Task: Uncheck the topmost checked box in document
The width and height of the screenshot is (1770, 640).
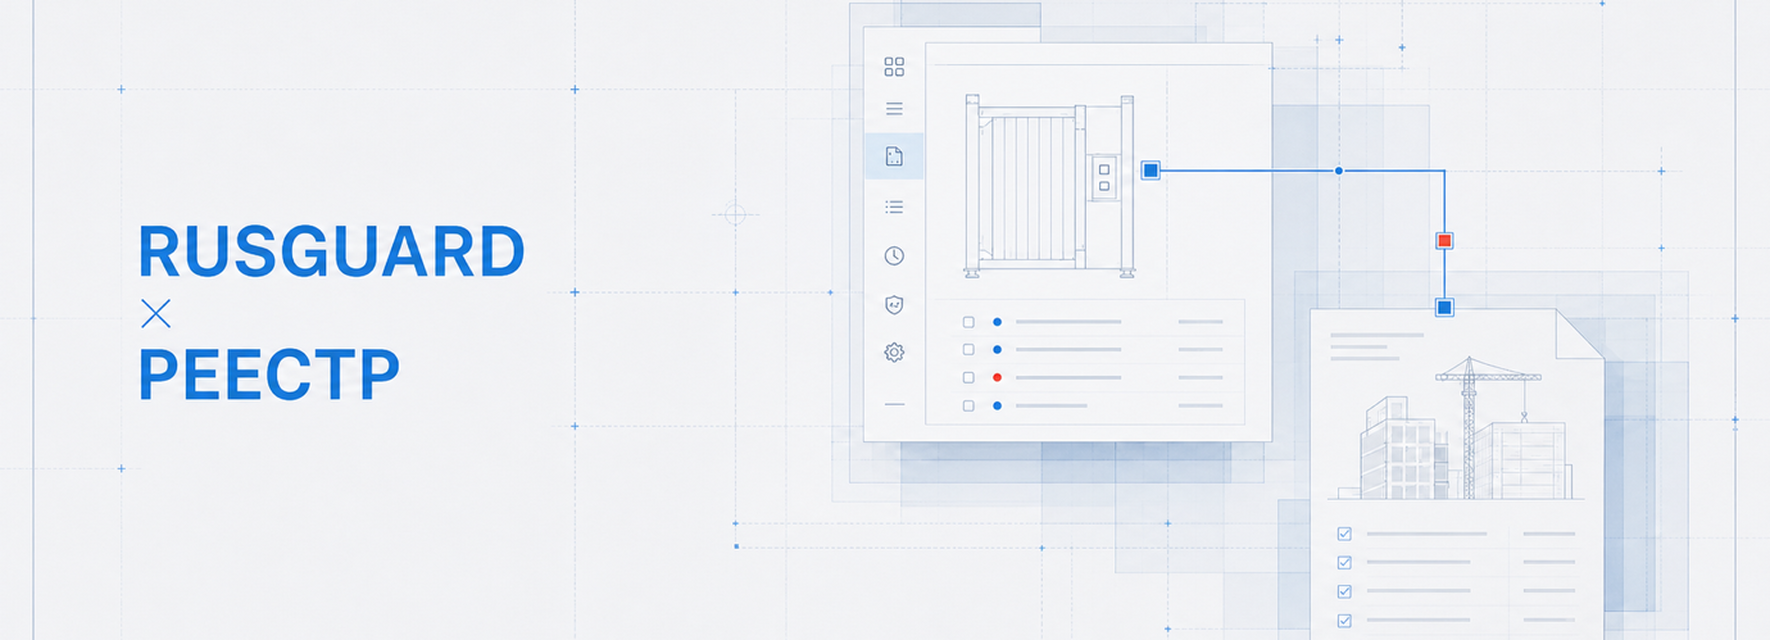Action: 1344,534
